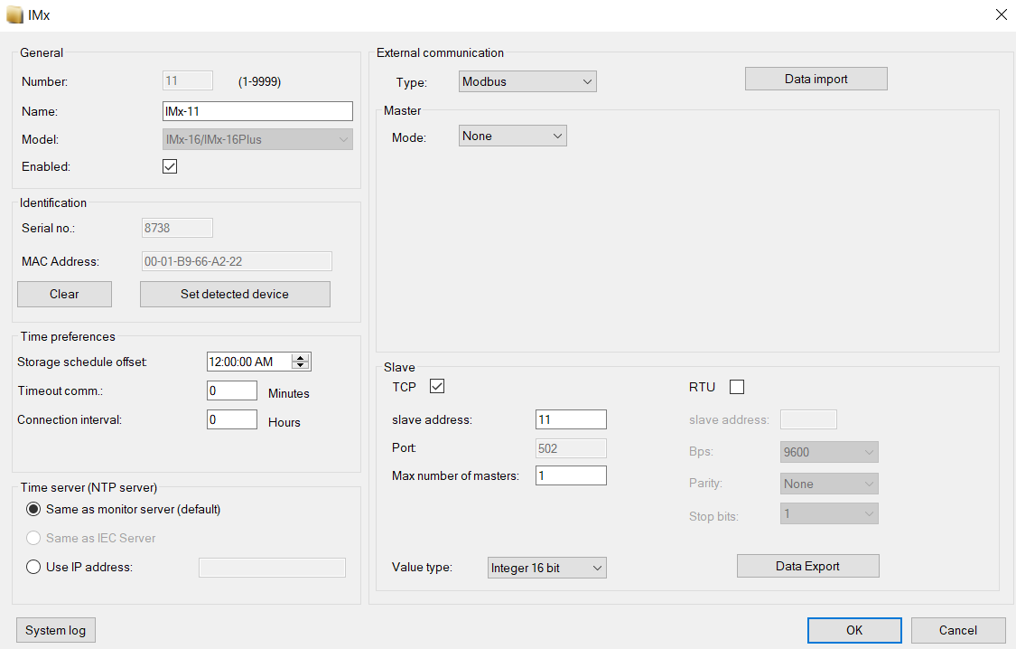Open the external communication Type dropdown
Image resolution: width=1016 pixels, height=649 pixels.
tap(527, 82)
